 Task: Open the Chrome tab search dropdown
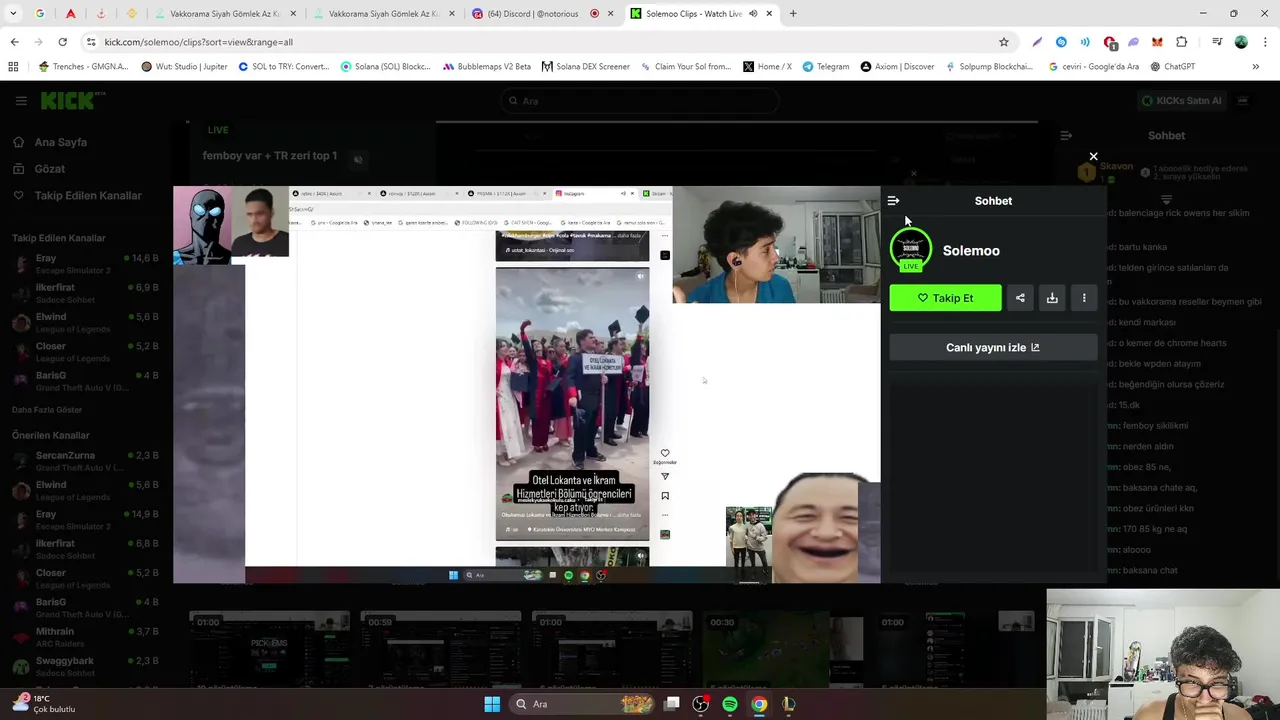click(x=13, y=14)
